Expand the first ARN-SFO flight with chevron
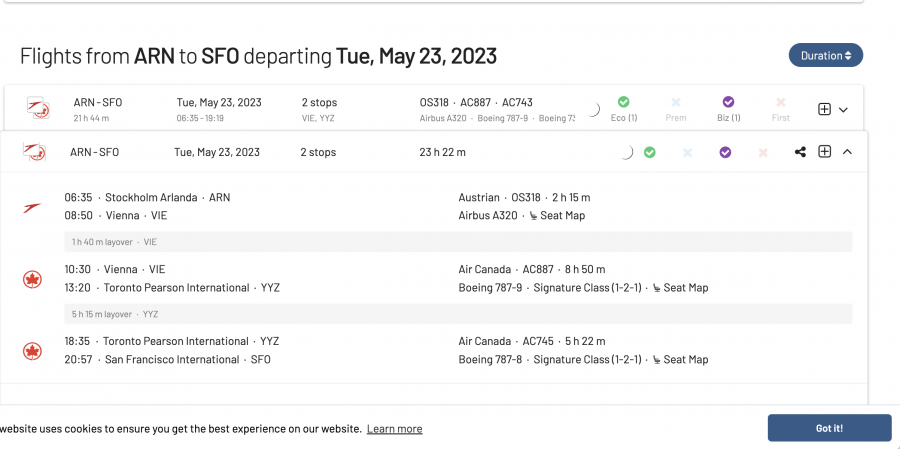 point(844,109)
